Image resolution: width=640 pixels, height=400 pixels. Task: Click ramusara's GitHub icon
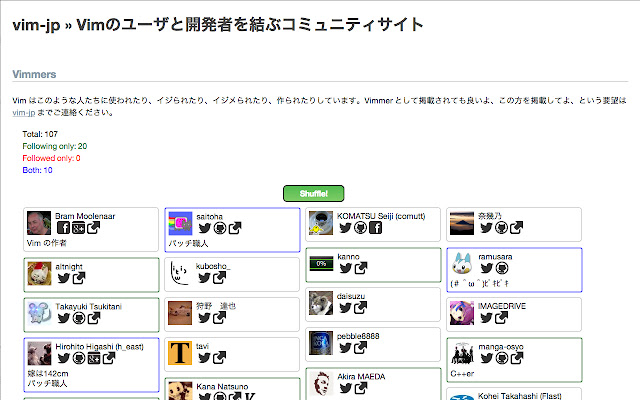[x=502, y=268]
